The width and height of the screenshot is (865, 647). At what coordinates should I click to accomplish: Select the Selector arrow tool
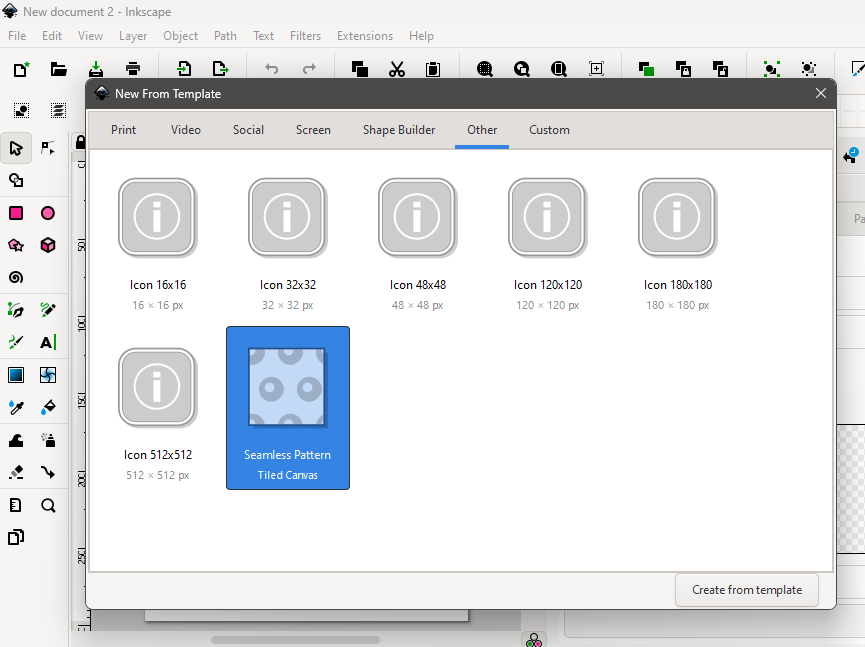16,148
